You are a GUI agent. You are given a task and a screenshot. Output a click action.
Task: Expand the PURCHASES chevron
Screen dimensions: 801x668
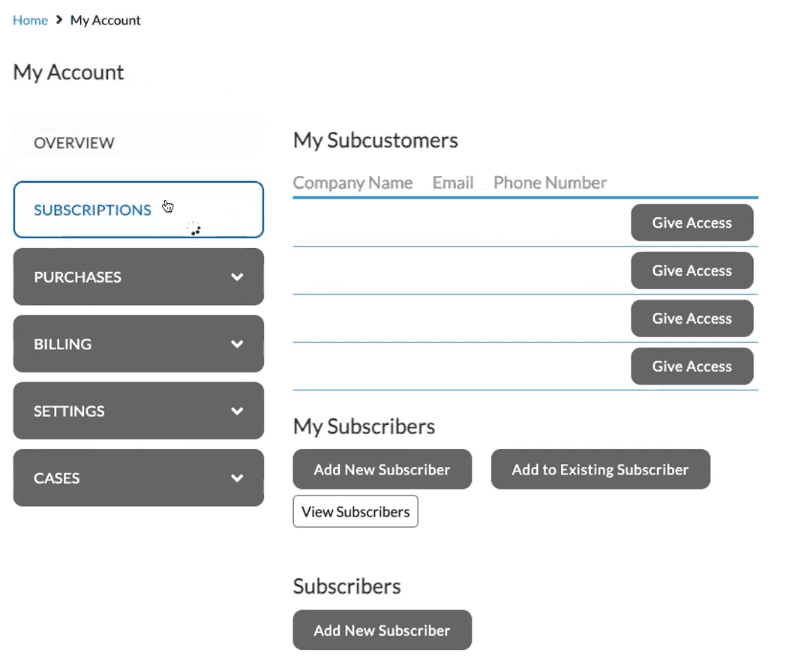237,277
